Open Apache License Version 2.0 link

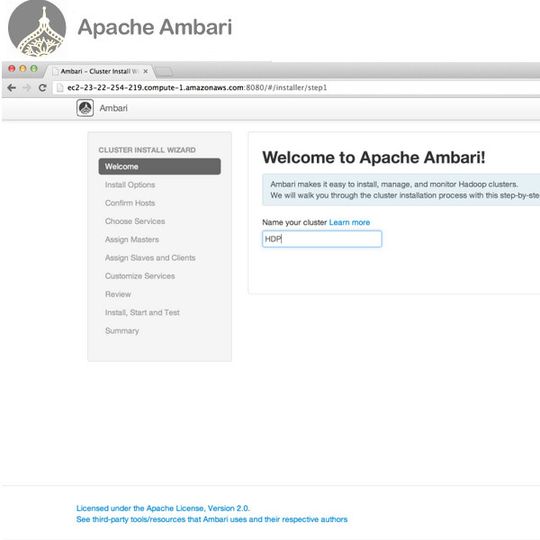pyautogui.click(x=163, y=508)
